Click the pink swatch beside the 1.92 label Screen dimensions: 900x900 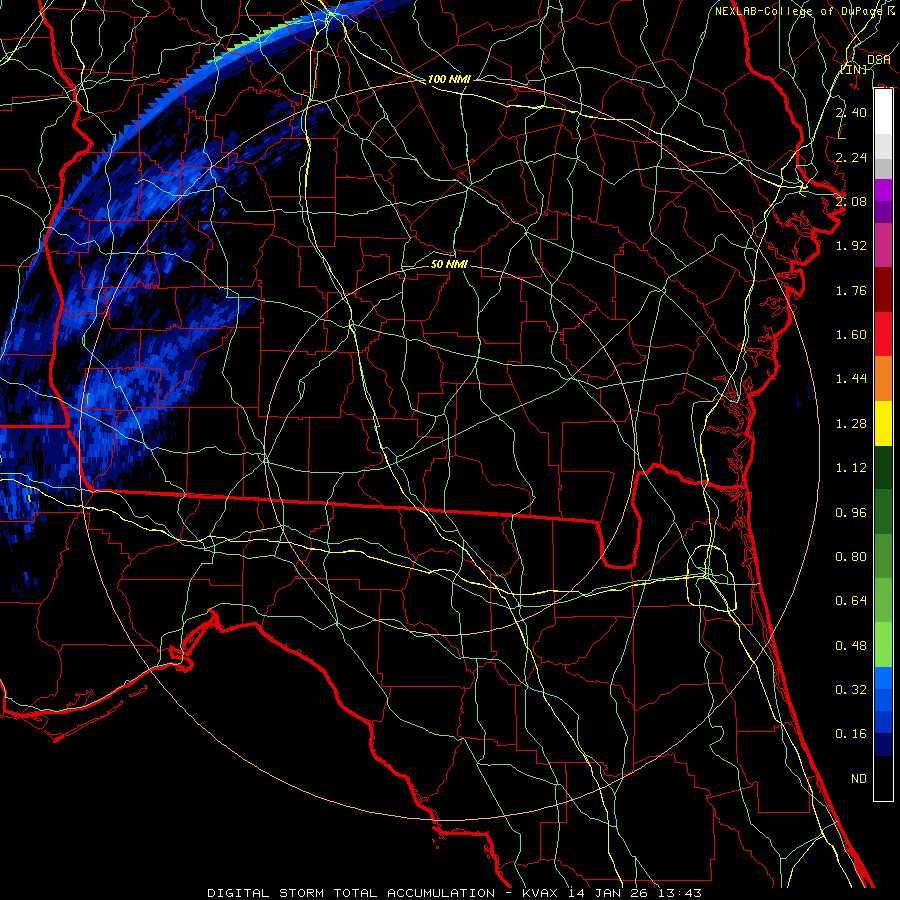[883, 245]
